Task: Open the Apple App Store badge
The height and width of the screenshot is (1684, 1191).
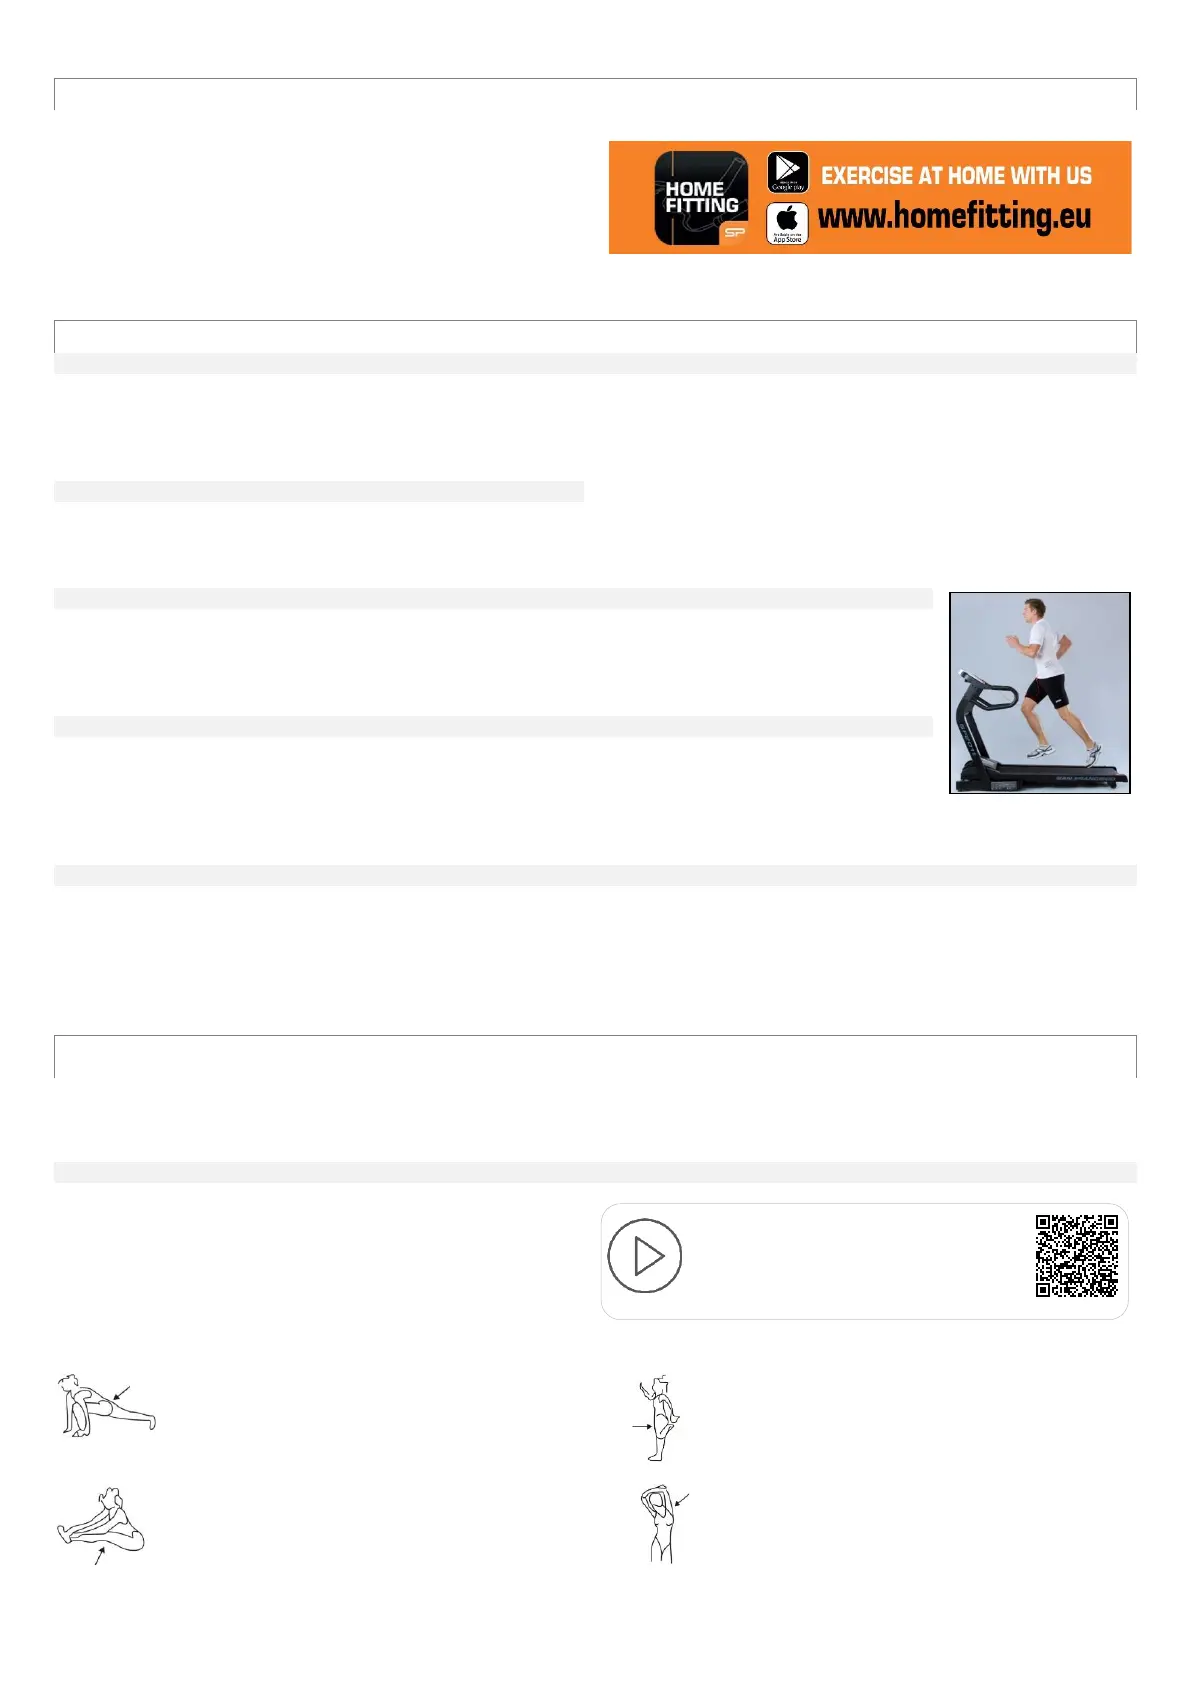Action: [x=788, y=224]
